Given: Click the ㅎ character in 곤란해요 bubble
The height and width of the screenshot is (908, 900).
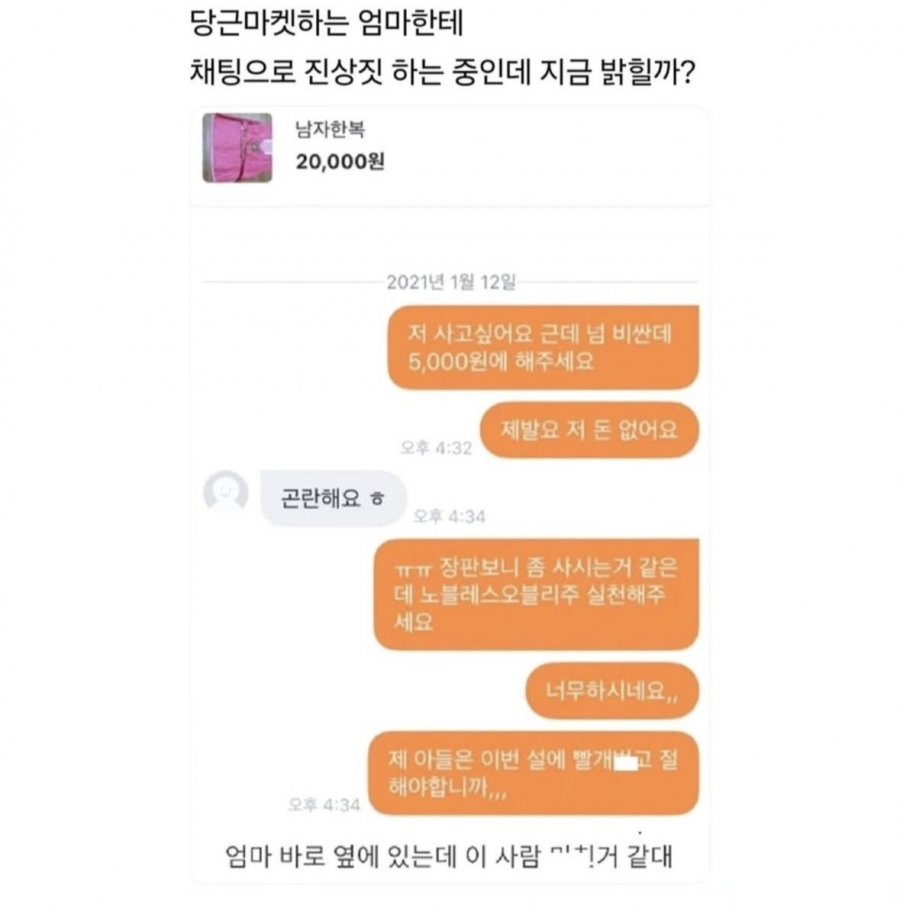Looking at the screenshot, I should click(377, 498).
